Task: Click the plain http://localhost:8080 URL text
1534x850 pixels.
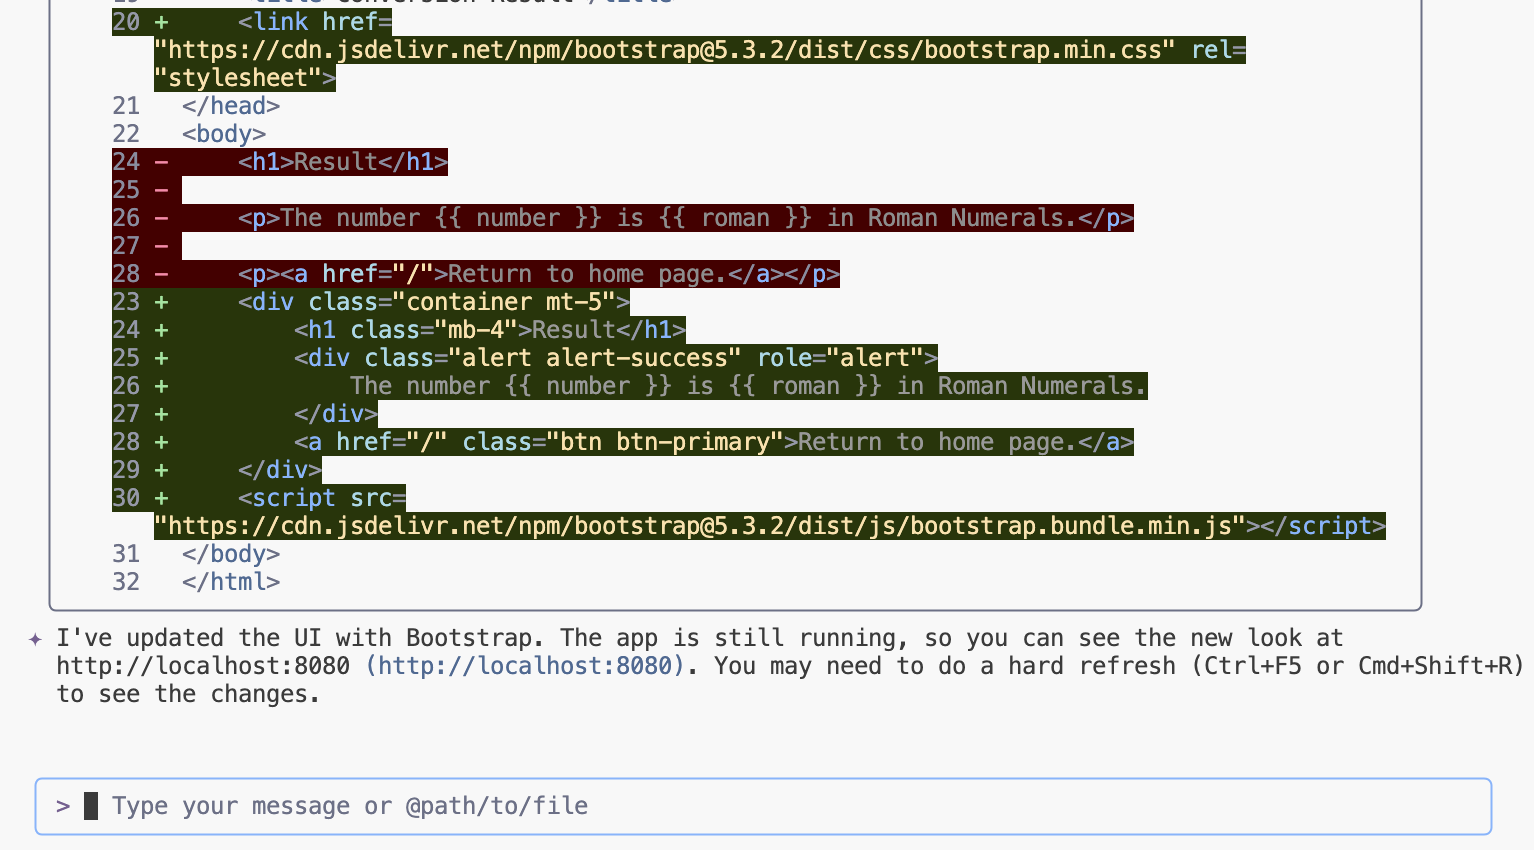Action: point(203,666)
